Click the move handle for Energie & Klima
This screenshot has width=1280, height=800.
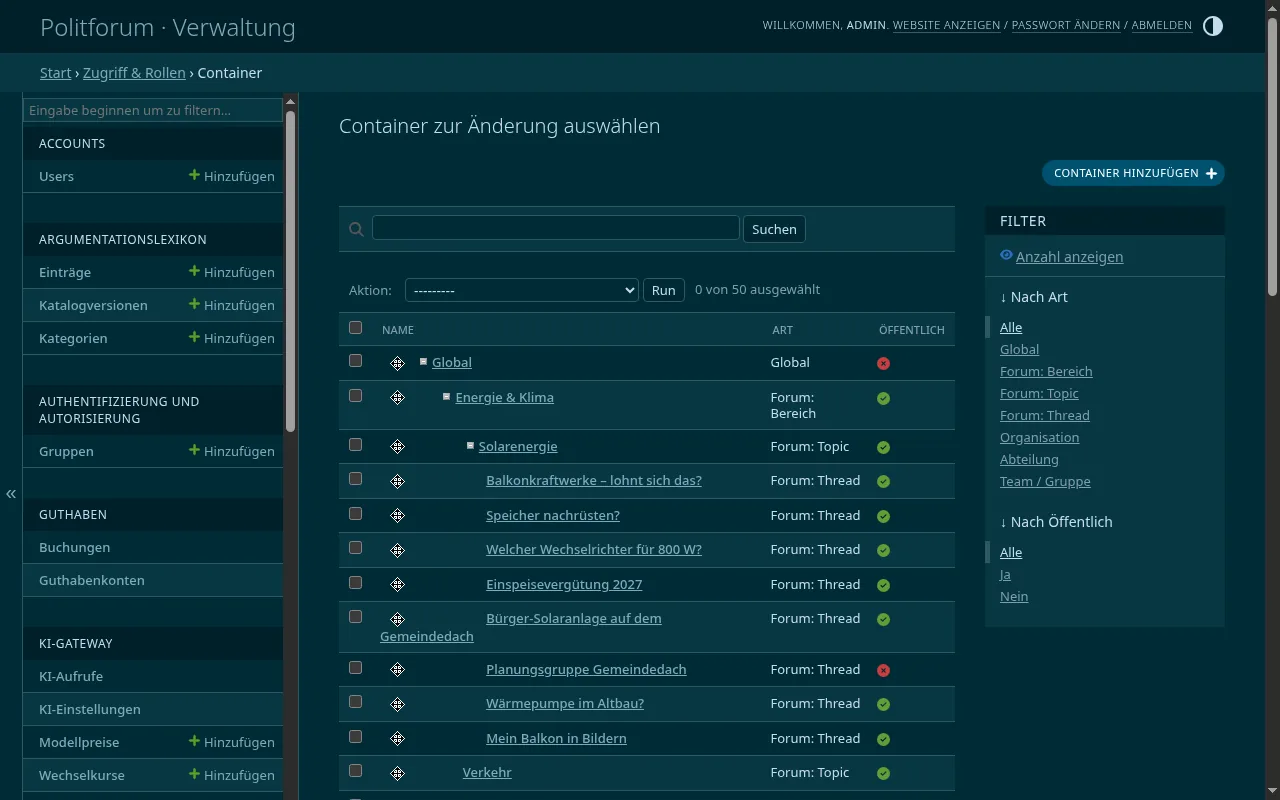coord(397,398)
